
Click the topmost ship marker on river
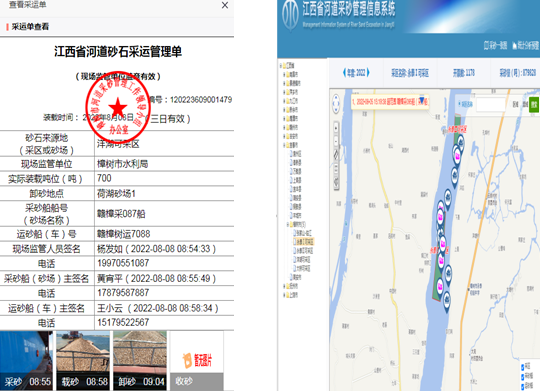[x=460, y=143]
